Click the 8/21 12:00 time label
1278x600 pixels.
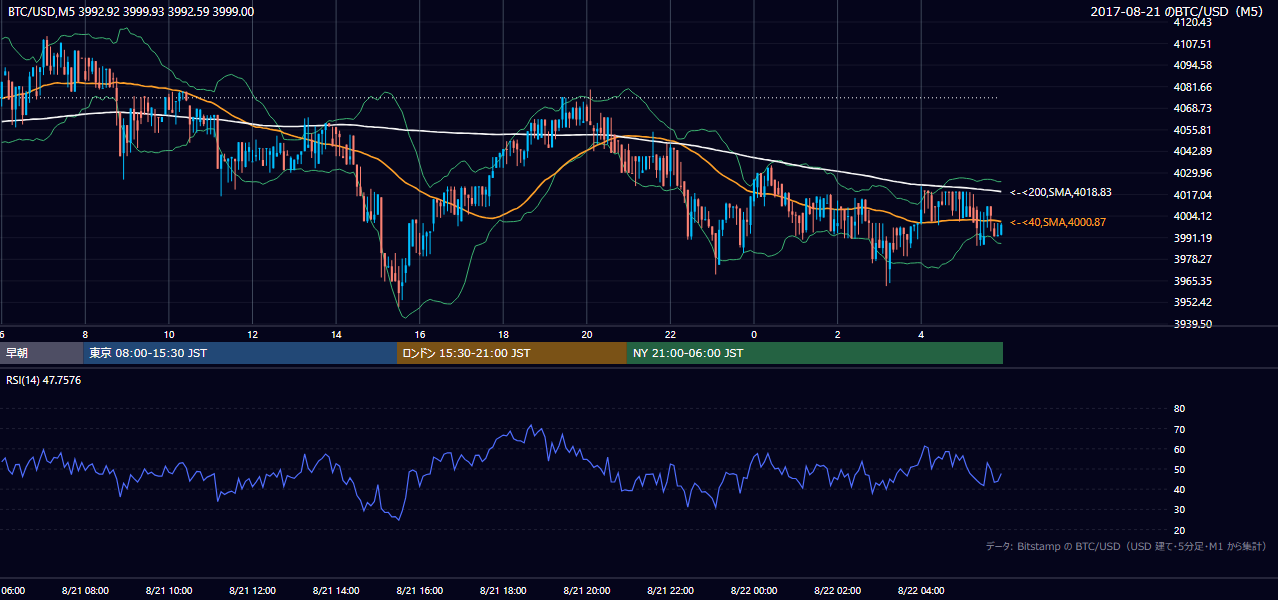pos(252,591)
